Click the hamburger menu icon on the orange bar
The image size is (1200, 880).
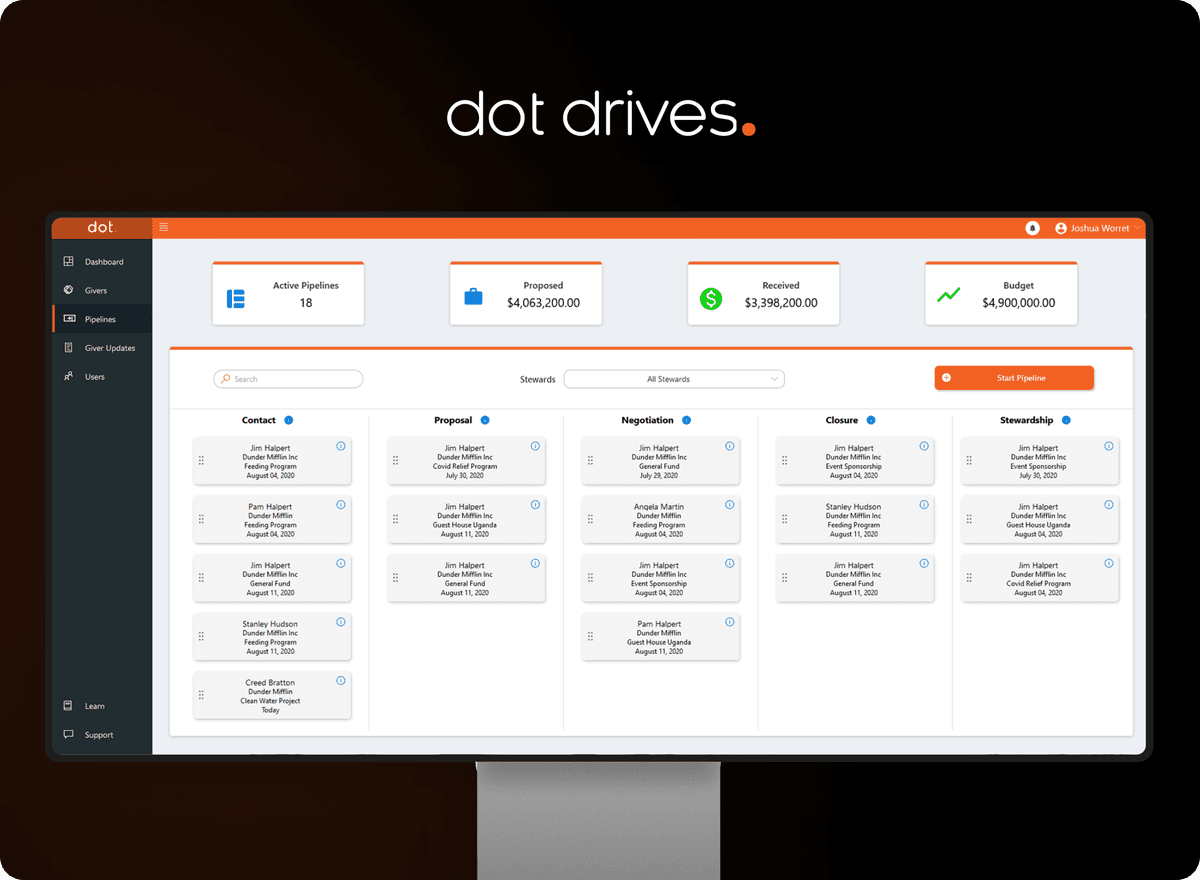coord(164,227)
